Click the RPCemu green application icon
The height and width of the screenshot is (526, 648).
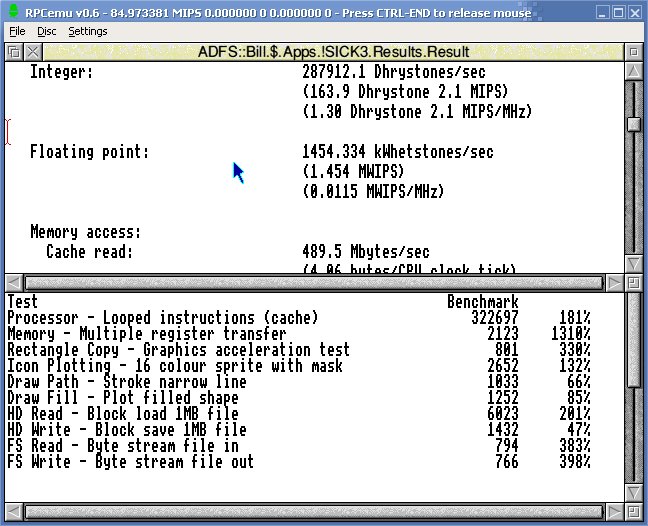point(11,11)
